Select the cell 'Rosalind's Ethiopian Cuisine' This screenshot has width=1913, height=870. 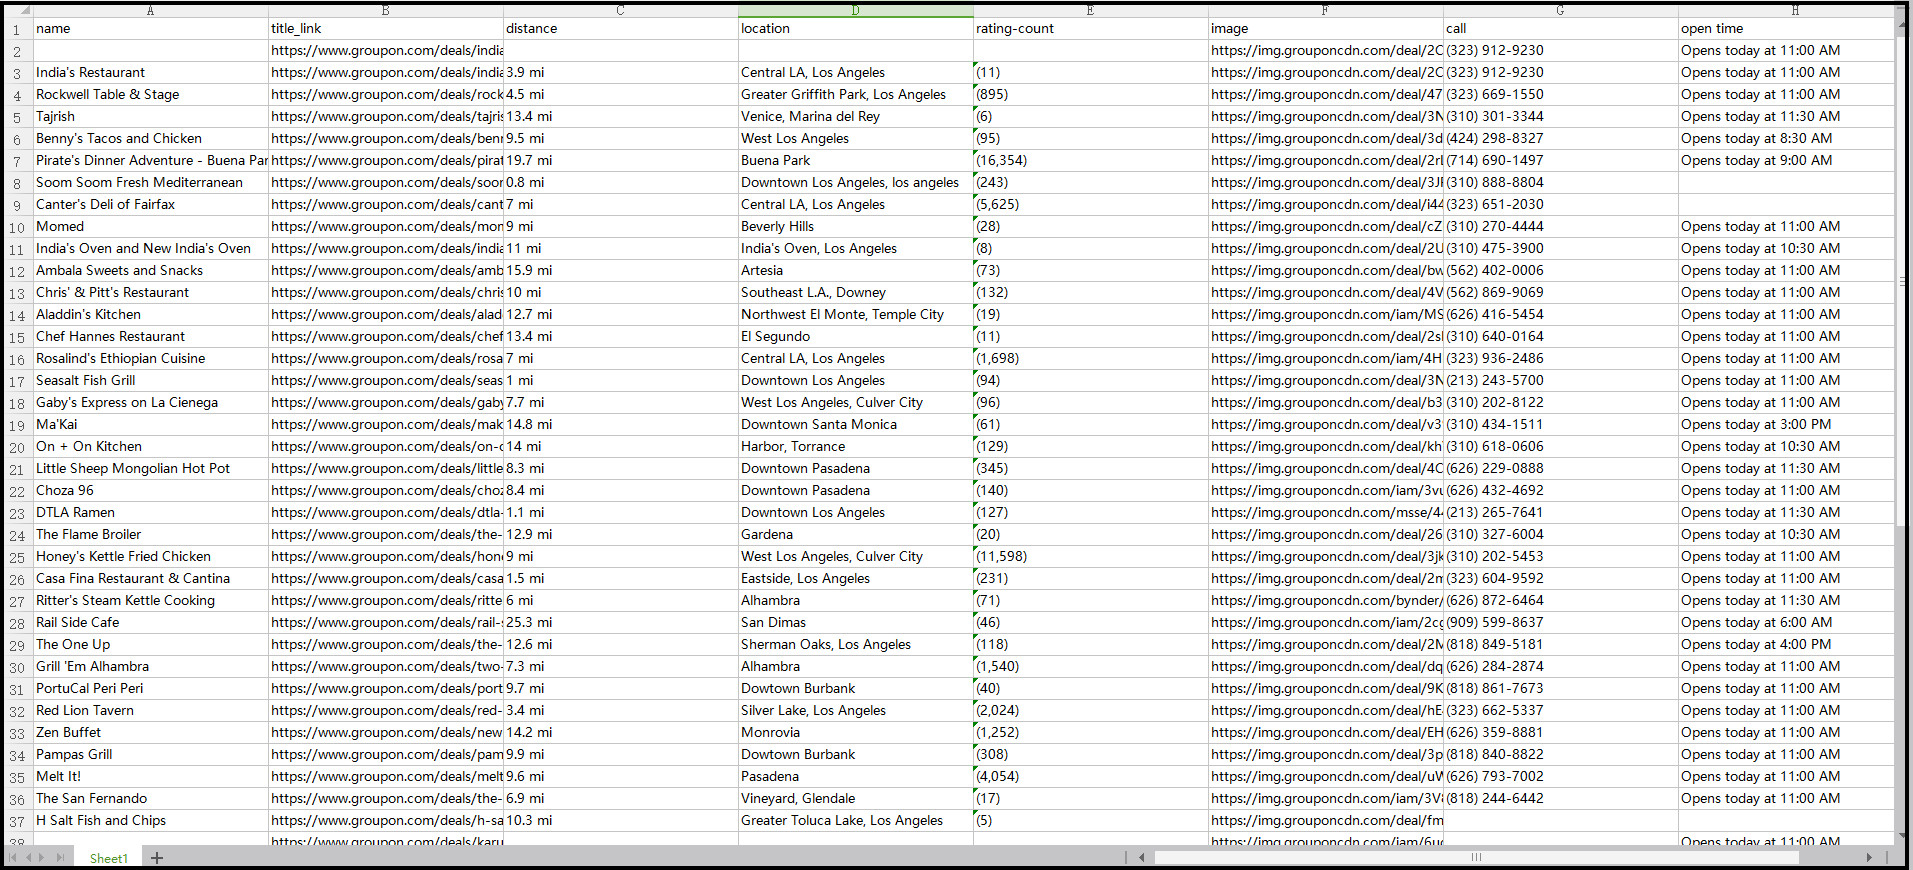pyautogui.click(x=150, y=359)
